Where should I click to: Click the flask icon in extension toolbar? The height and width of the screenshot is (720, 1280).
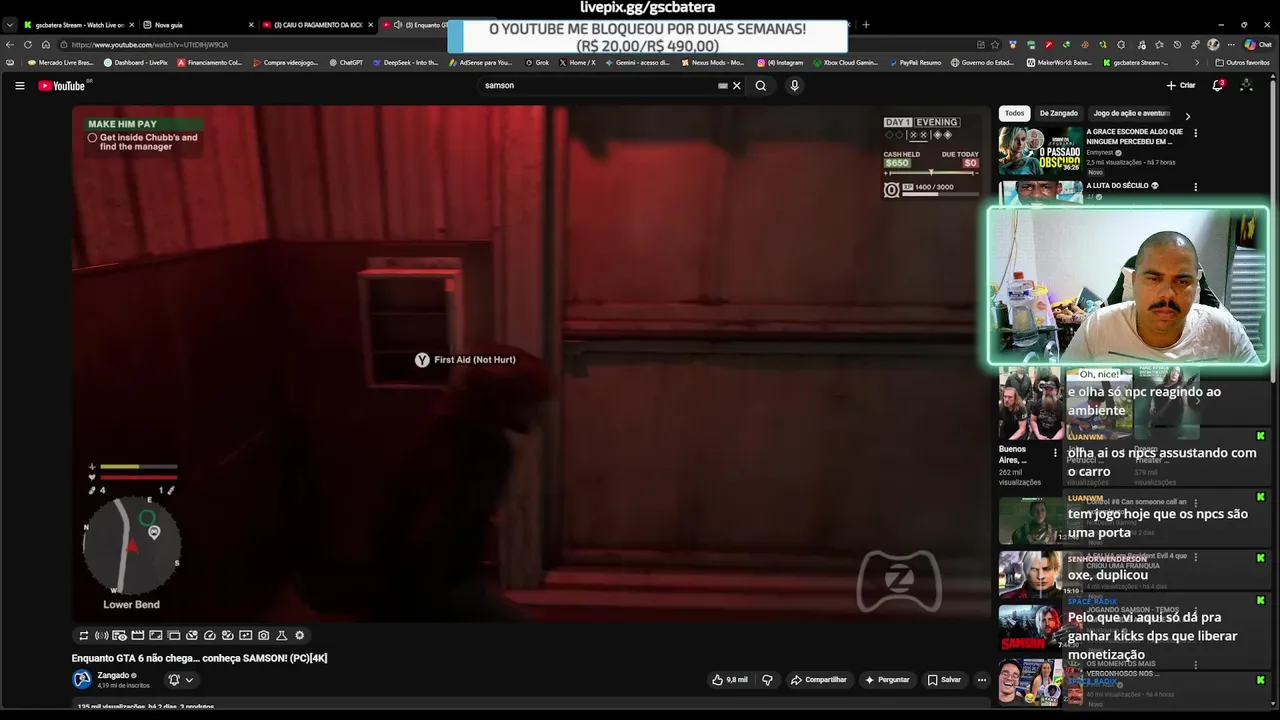[x=281, y=635]
